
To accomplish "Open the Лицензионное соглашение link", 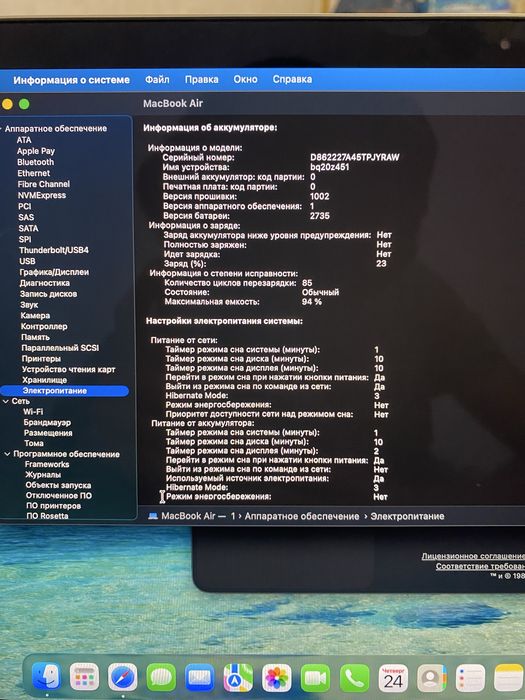I will (x=473, y=556).
